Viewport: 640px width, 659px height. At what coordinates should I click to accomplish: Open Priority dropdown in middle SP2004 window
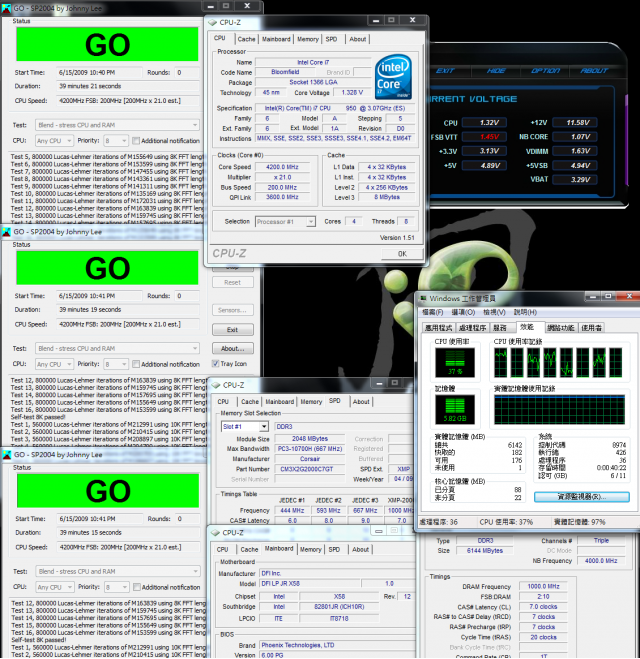(116, 364)
